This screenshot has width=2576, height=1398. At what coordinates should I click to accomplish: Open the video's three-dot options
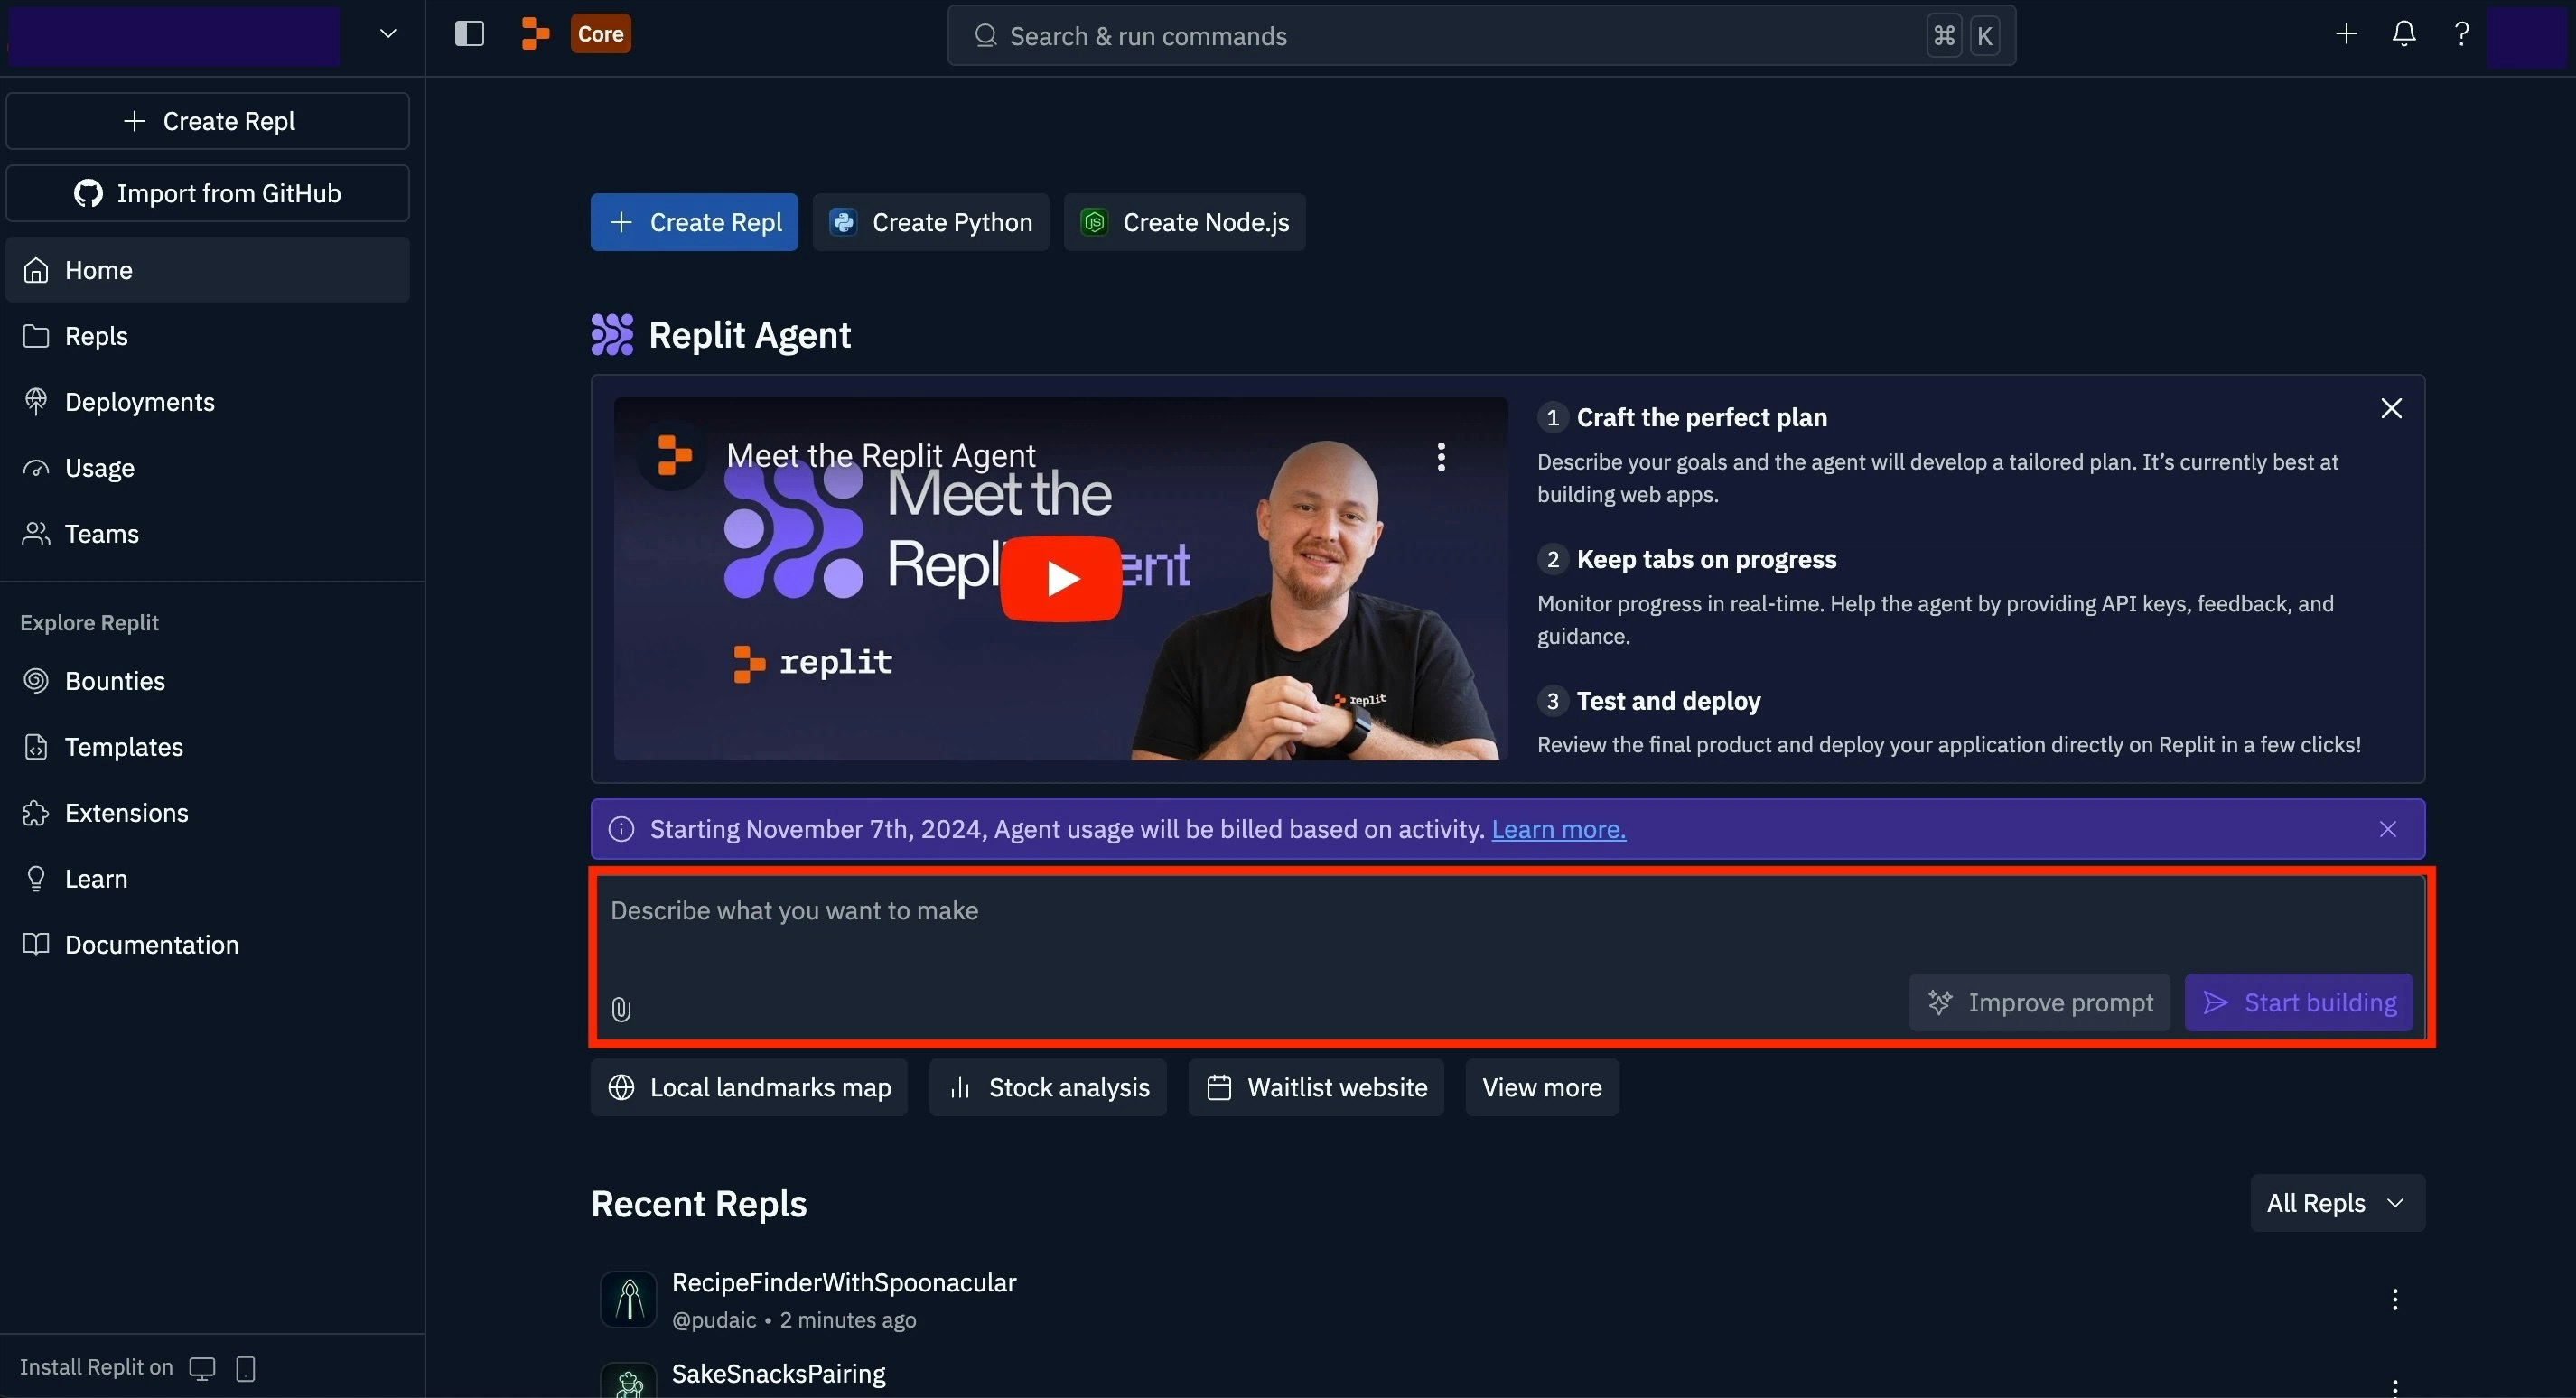(1441, 457)
